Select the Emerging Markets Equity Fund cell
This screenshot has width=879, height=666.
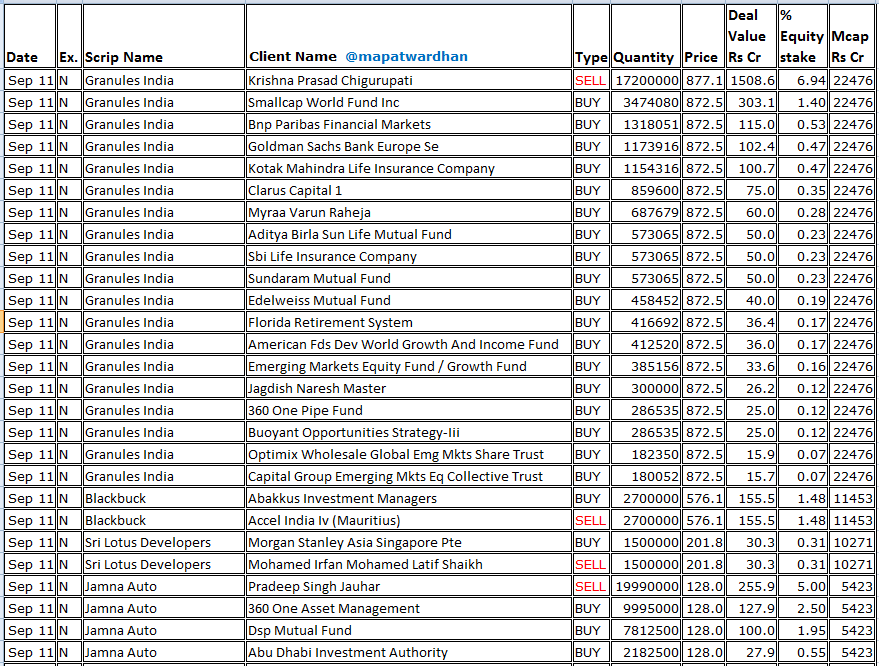pyautogui.click(x=409, y=366)
